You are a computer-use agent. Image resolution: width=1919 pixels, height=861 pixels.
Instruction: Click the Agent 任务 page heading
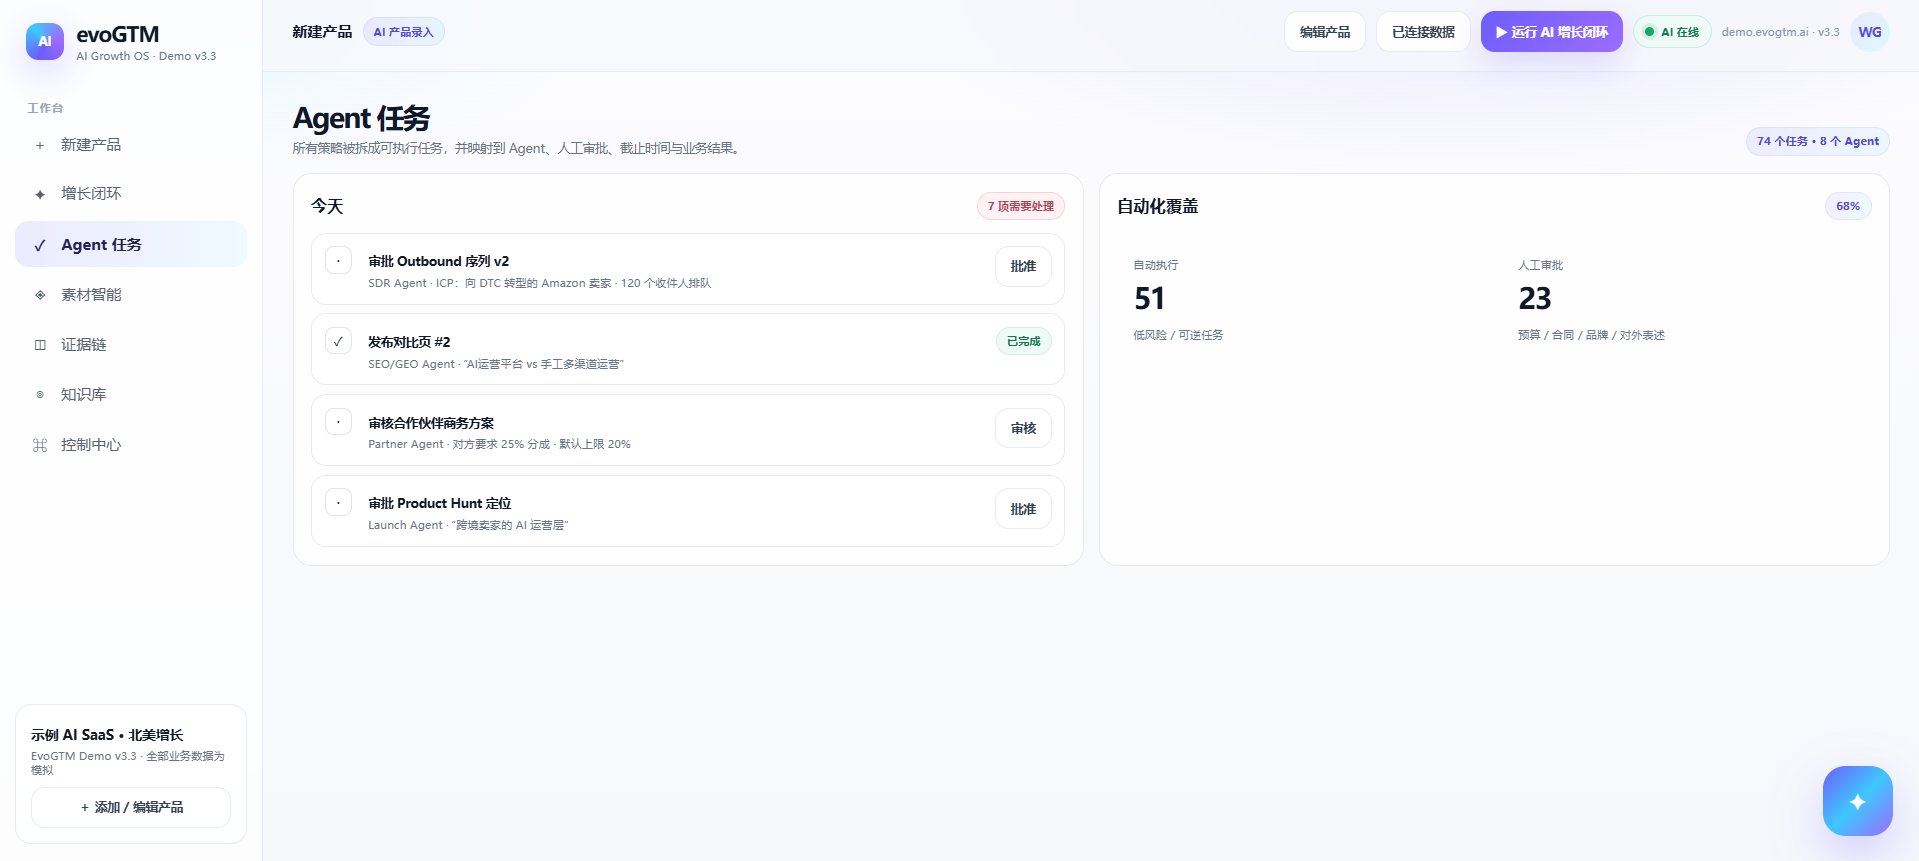[x=361, y=118]
